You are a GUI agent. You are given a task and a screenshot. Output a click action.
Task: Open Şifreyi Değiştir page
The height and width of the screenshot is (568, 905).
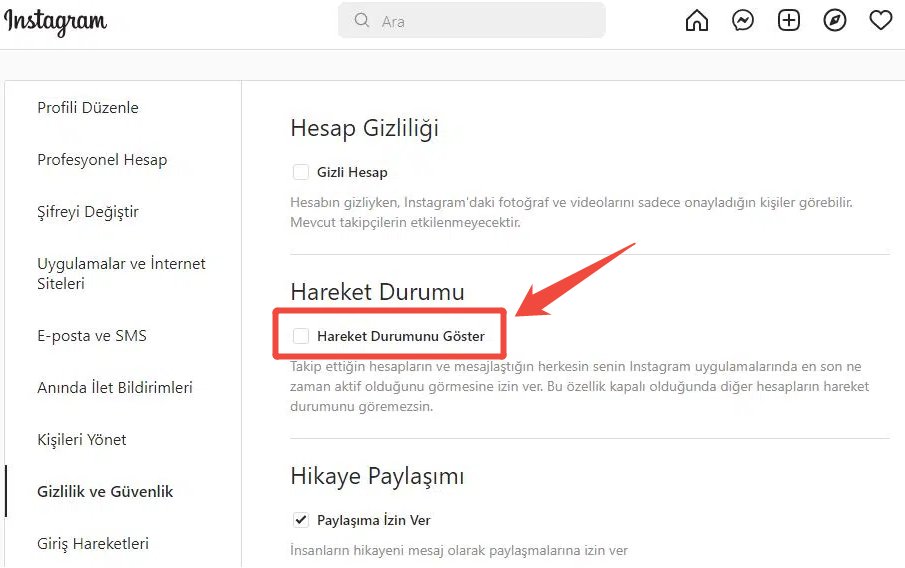point(88,212)
